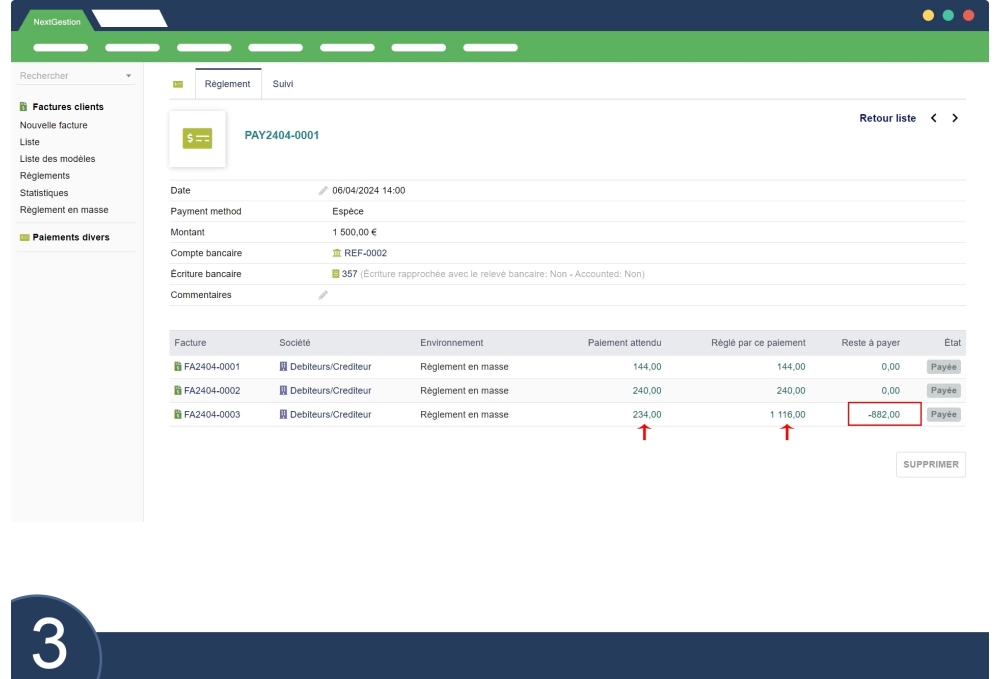Click the Paiements divers folder icon

[x=21, y=236]
